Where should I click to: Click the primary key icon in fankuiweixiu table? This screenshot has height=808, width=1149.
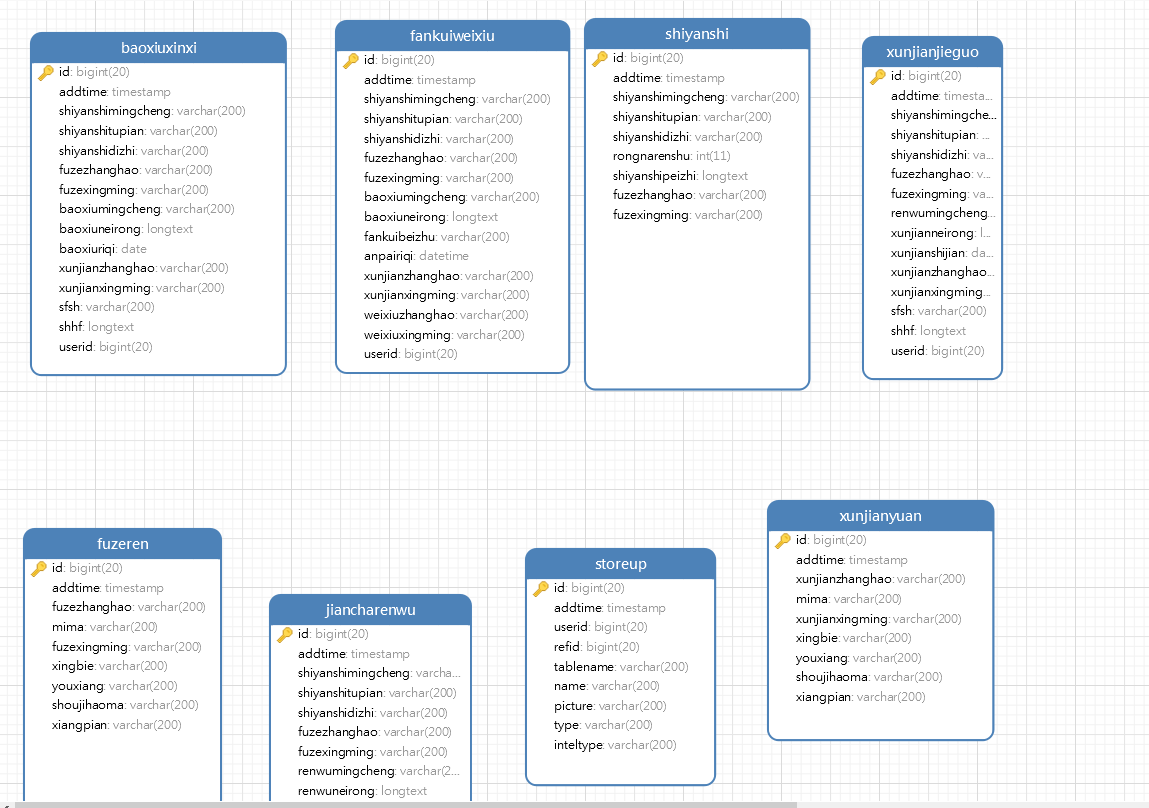(x=350, y=60)
